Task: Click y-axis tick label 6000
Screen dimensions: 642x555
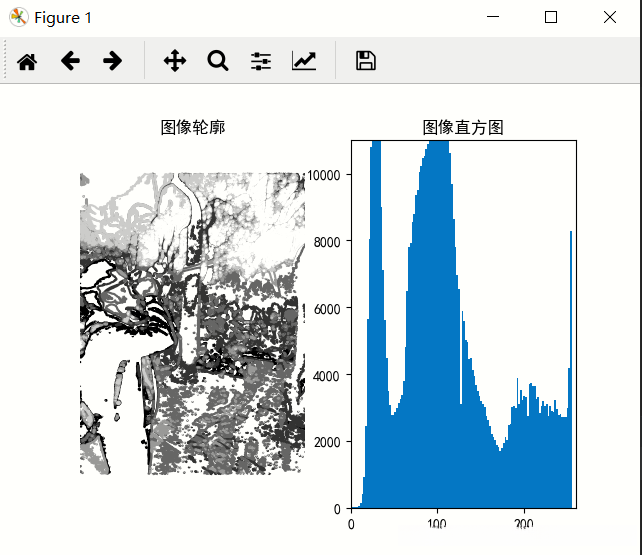Action: 327,309
